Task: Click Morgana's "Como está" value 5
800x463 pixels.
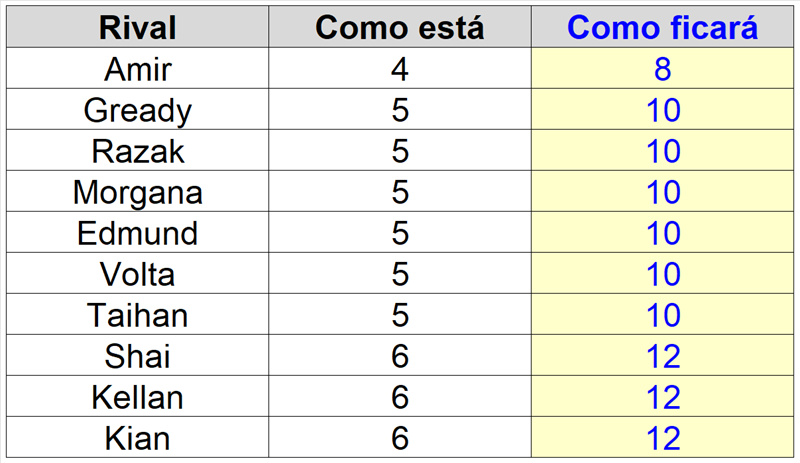Action: (x=400, y=192)
